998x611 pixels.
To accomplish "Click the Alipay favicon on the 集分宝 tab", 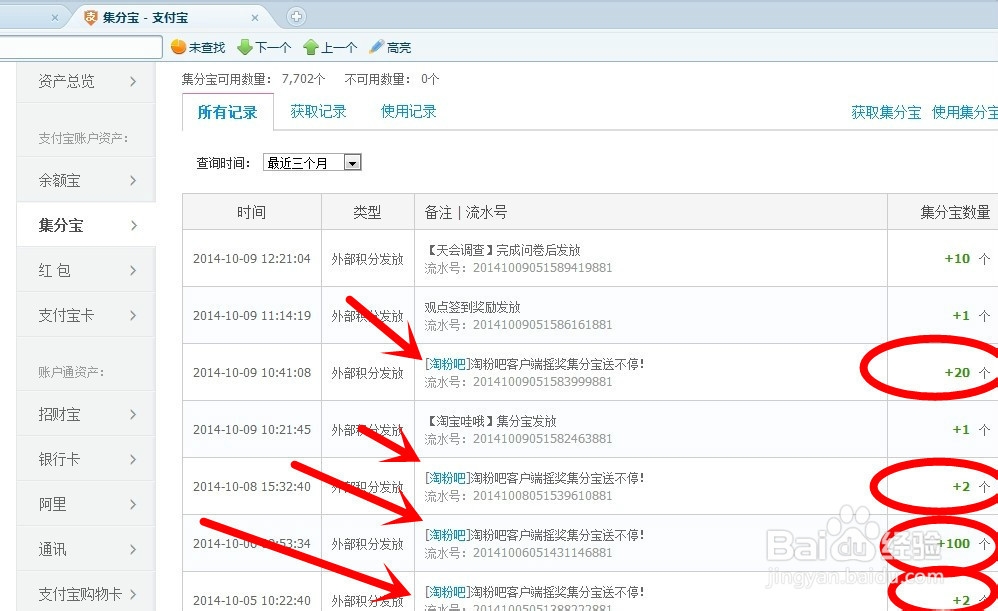I will (x=91, y=17).
